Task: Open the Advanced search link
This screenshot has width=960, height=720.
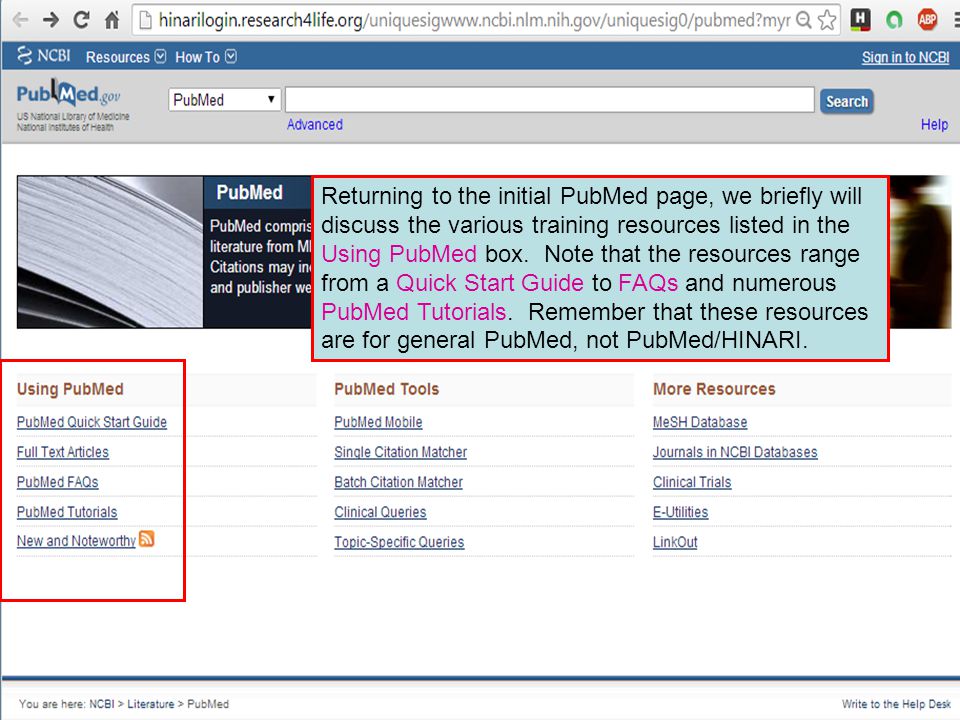Action: [315, 124]
